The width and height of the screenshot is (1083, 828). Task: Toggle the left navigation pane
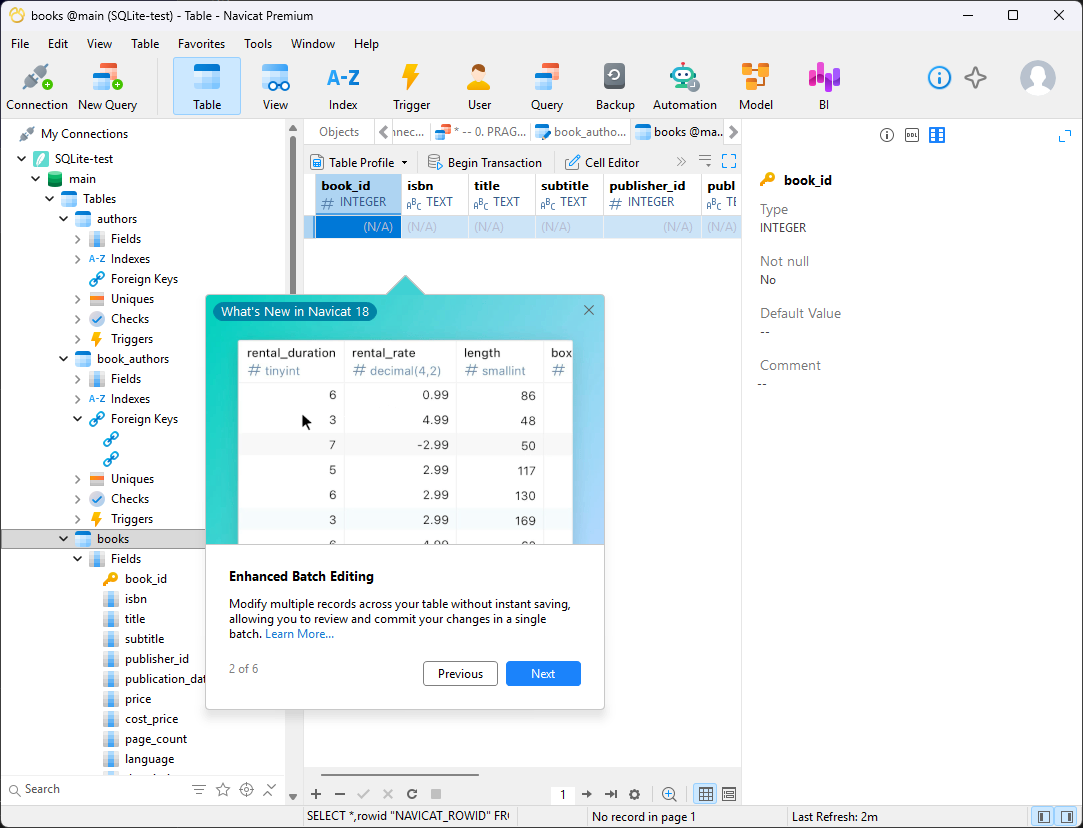click(1044, 817)
